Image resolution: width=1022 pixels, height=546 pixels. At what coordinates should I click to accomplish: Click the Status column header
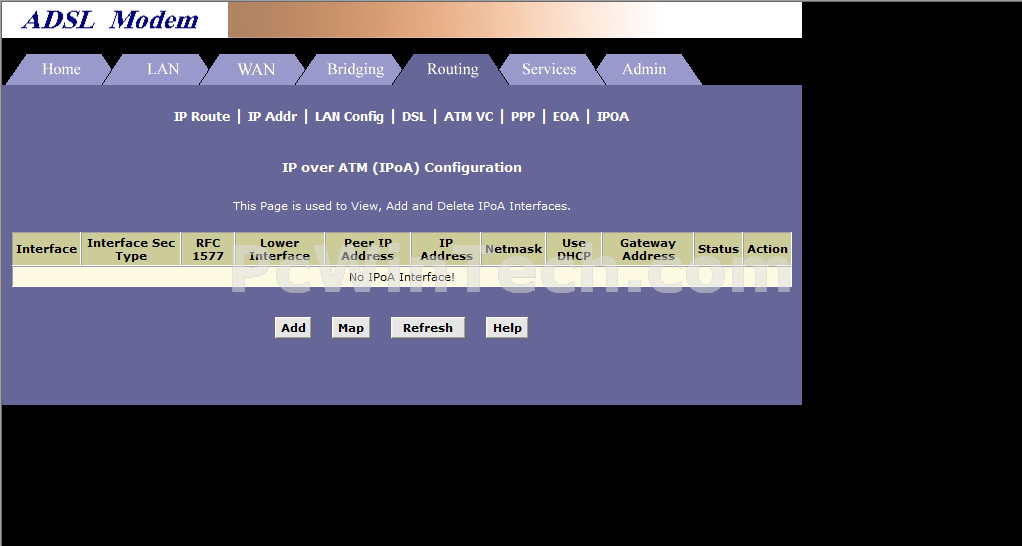click(718, 249)
